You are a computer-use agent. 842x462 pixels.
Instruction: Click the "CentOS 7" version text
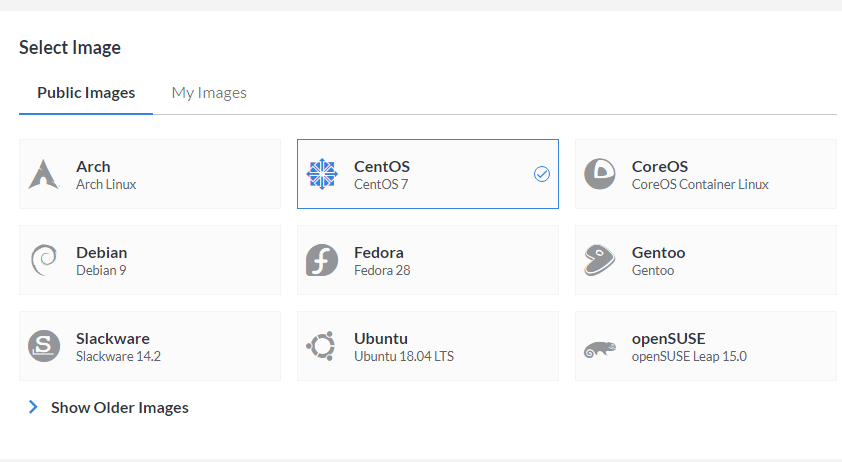[381, 184]
